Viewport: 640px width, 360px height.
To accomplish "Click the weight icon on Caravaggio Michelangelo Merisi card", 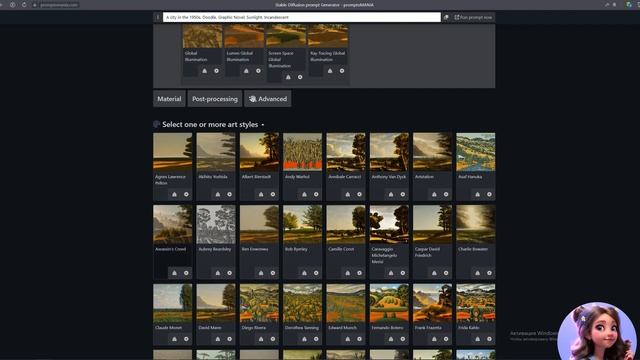I will 391,273.
